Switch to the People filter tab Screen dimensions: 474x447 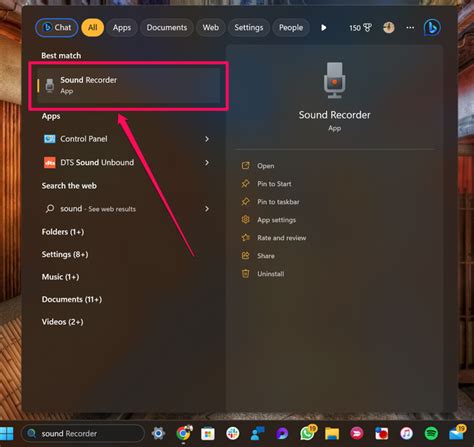(291, 28)
